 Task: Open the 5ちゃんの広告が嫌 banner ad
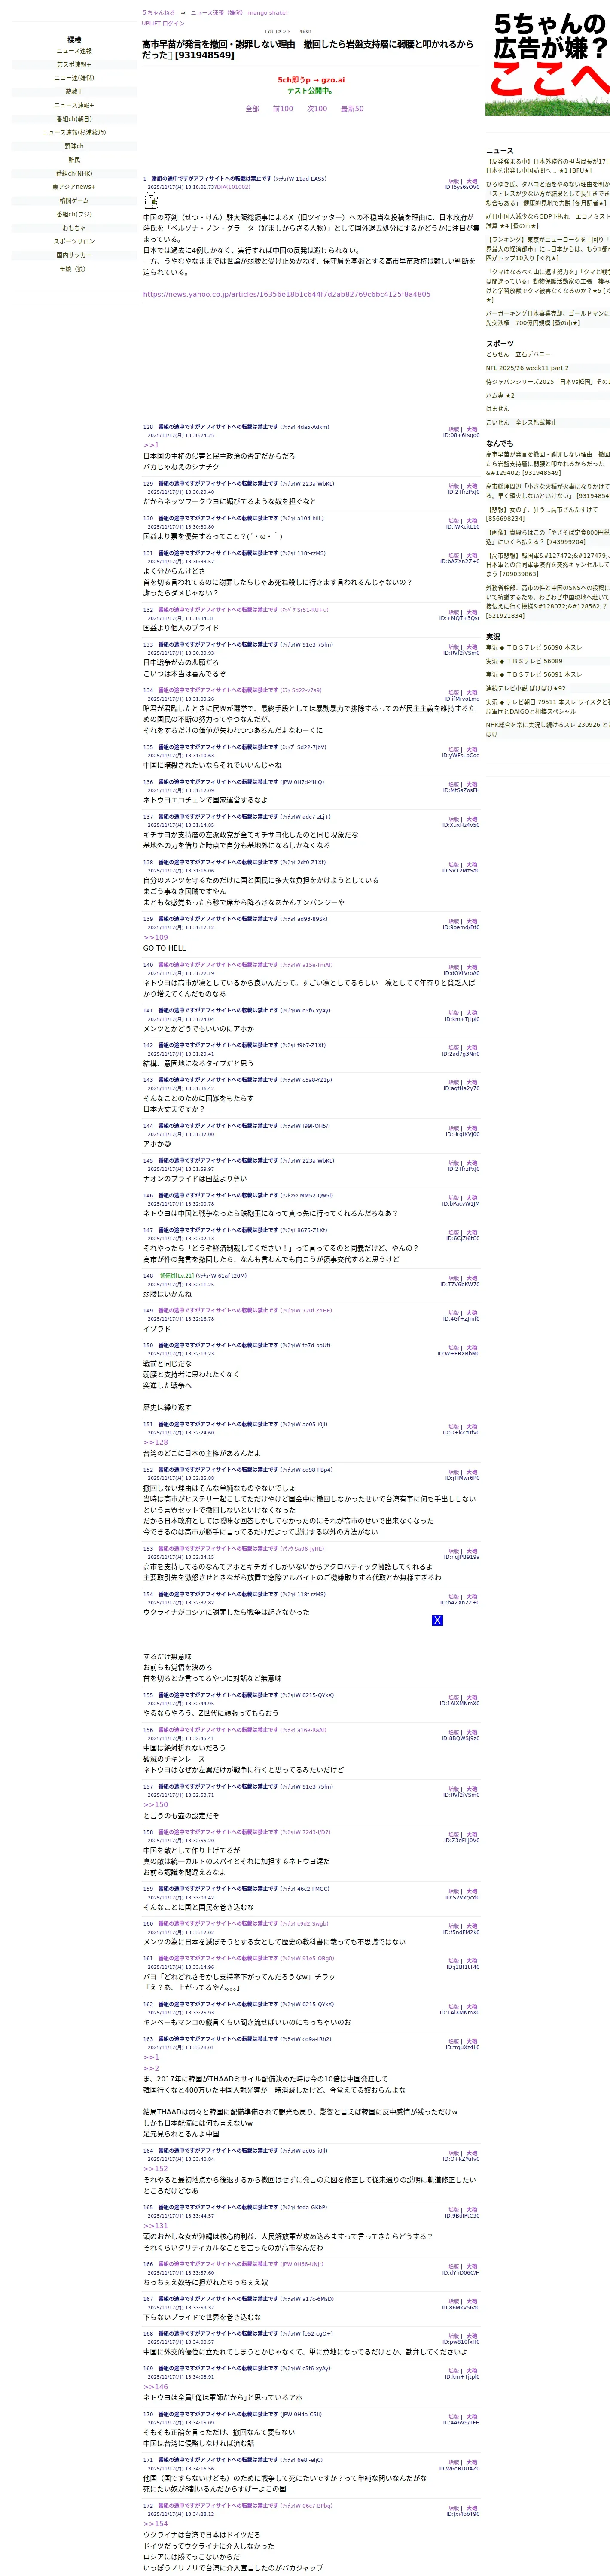[x=548, y=63]
